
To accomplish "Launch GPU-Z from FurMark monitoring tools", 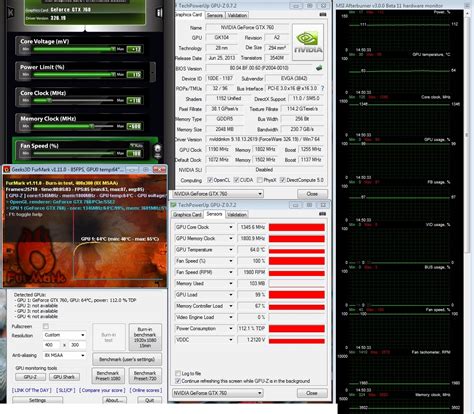I will [30, 377].
